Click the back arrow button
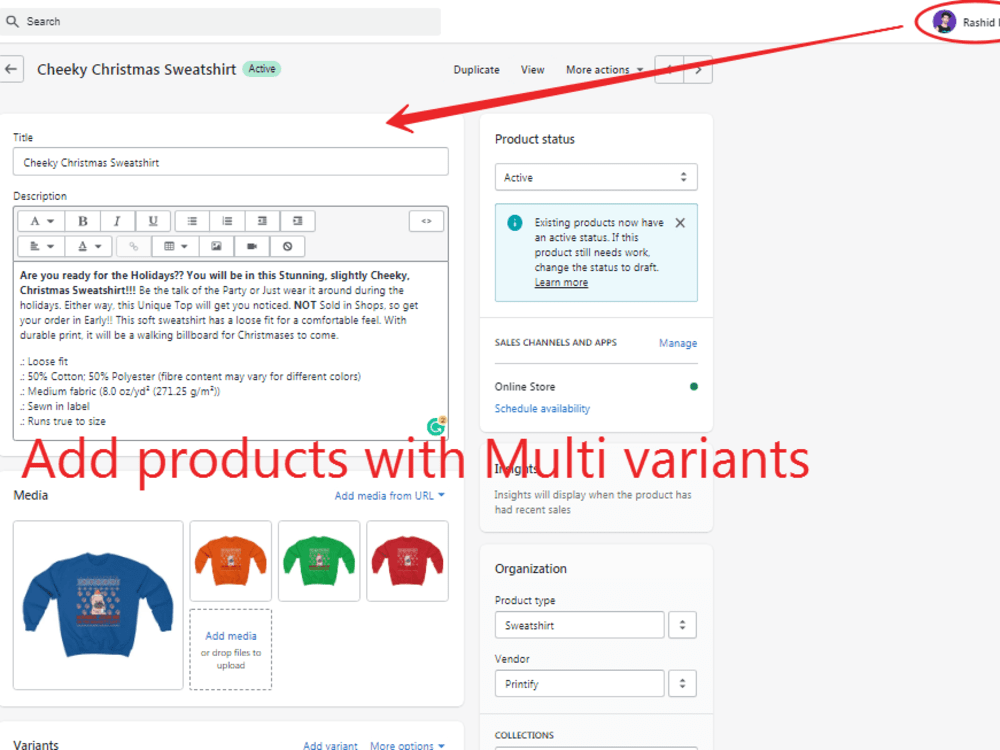The image size is (1000, 750). [11, 69]
